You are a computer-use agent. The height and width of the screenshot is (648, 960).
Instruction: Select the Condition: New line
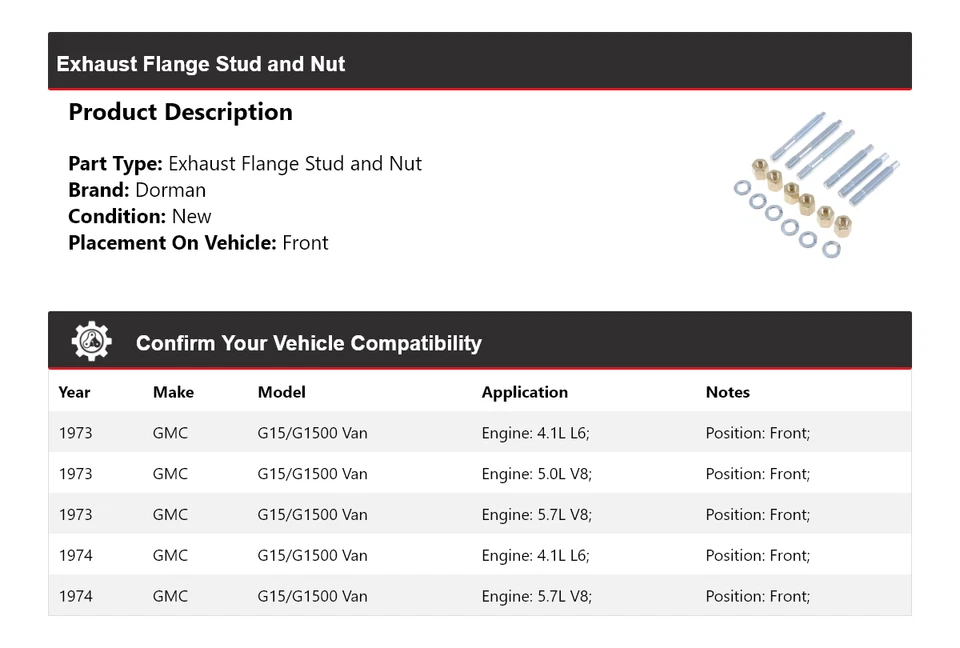point(140,216)
